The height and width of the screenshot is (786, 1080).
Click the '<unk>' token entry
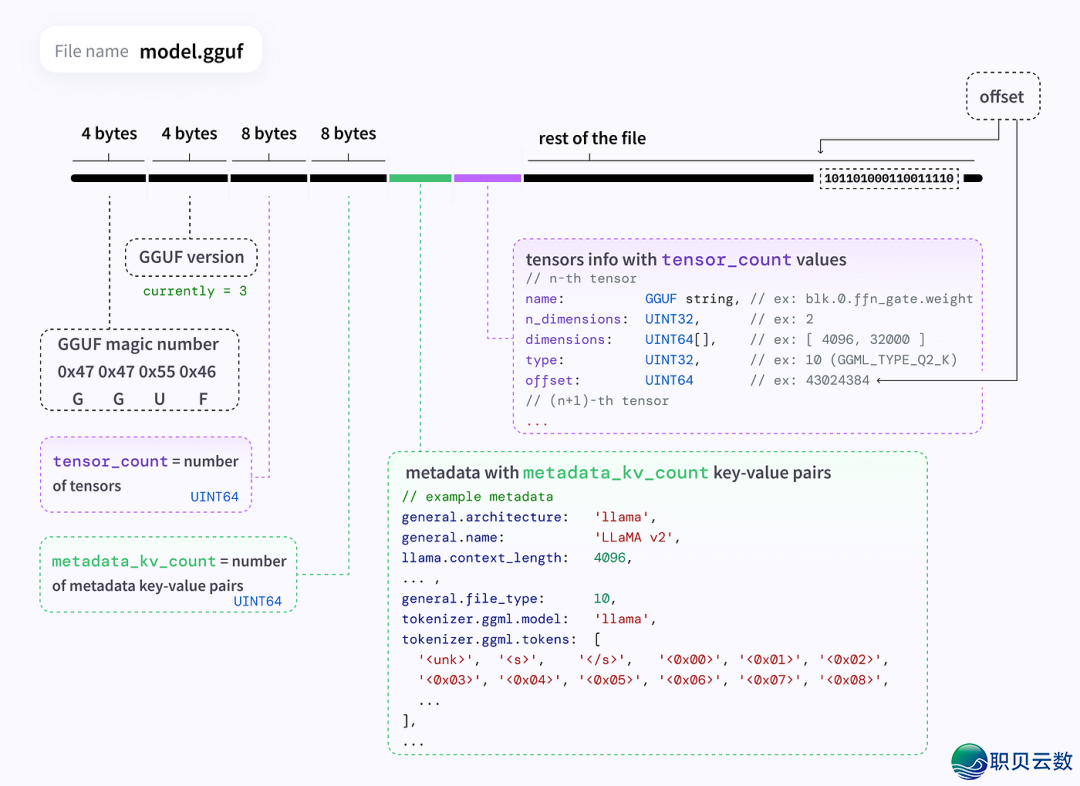pyautogui.click(x=447, y=659)
